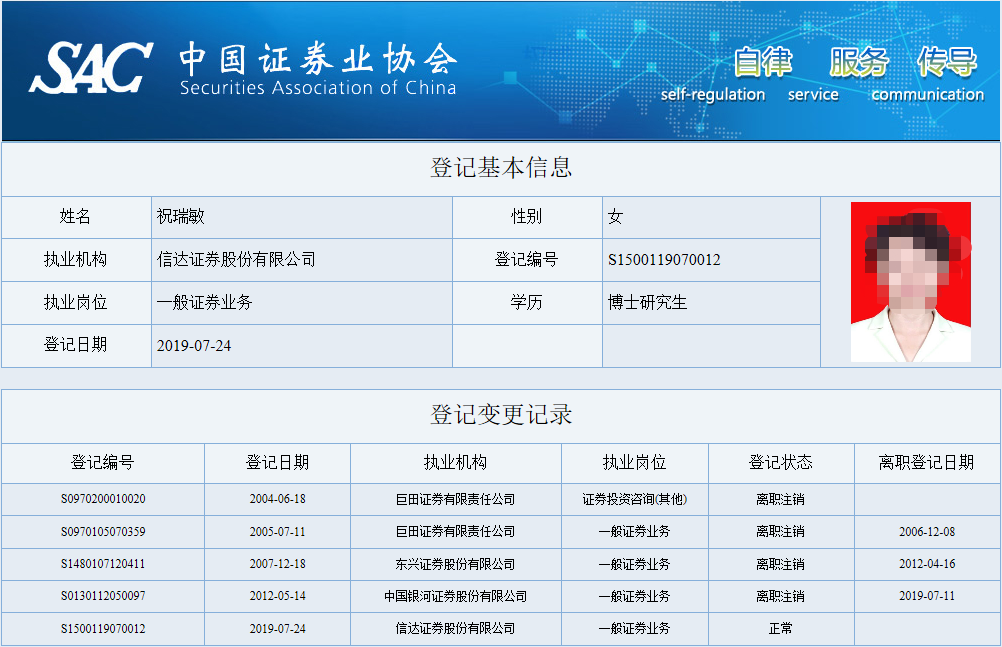
Task: Click 一般证券业务 in the 2007-12-18 row
Action: point(635,564)
